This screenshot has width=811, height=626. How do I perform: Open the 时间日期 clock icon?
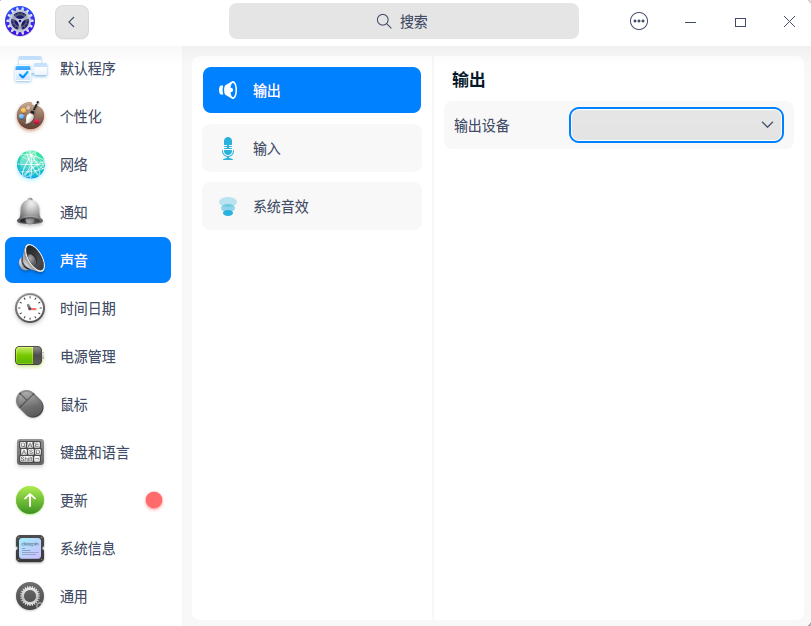30,308
